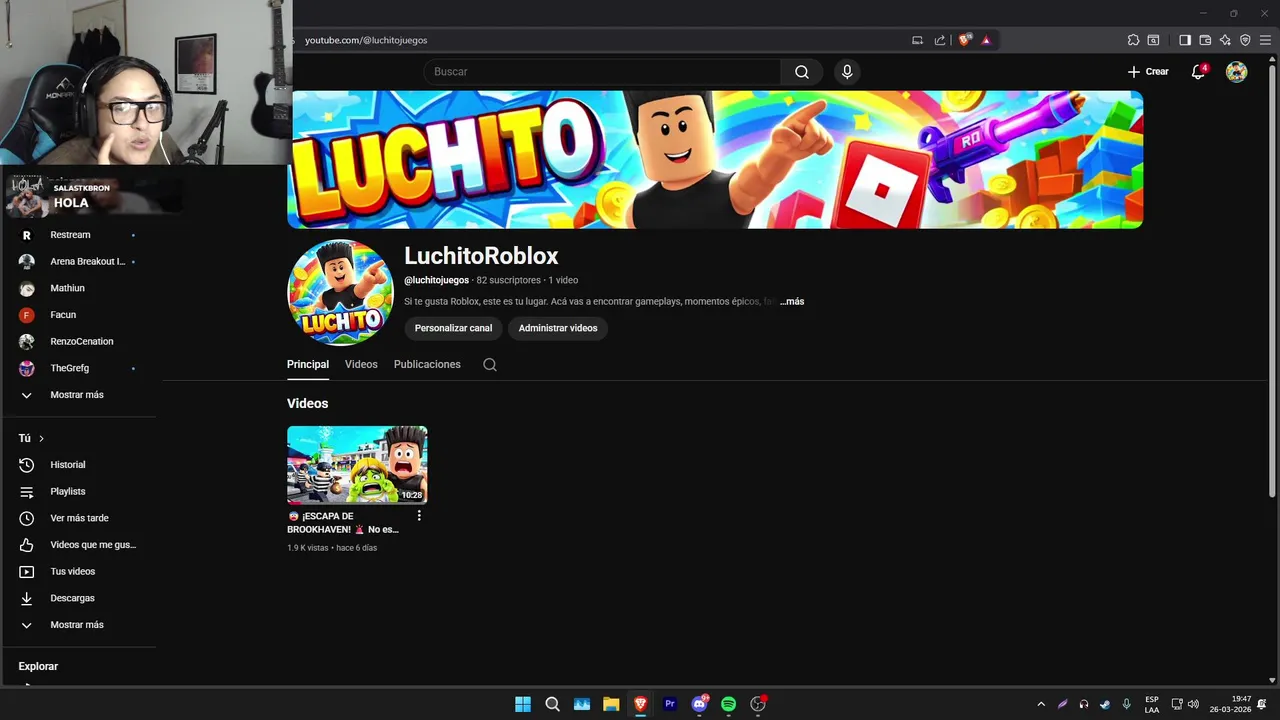Open Adobe Premiere Pro from taskbar
Viewport: 1280px width, 720px height.
[x=670, y=704]
